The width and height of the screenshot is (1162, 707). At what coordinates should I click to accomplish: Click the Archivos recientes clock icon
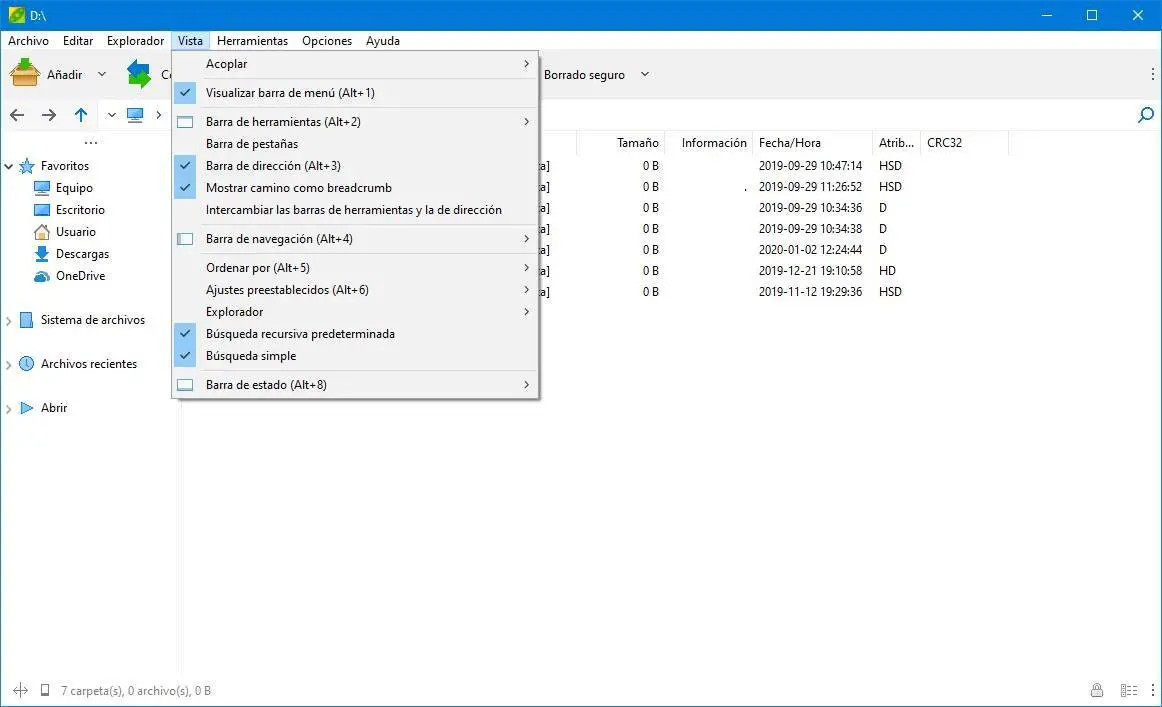[27, 364]
